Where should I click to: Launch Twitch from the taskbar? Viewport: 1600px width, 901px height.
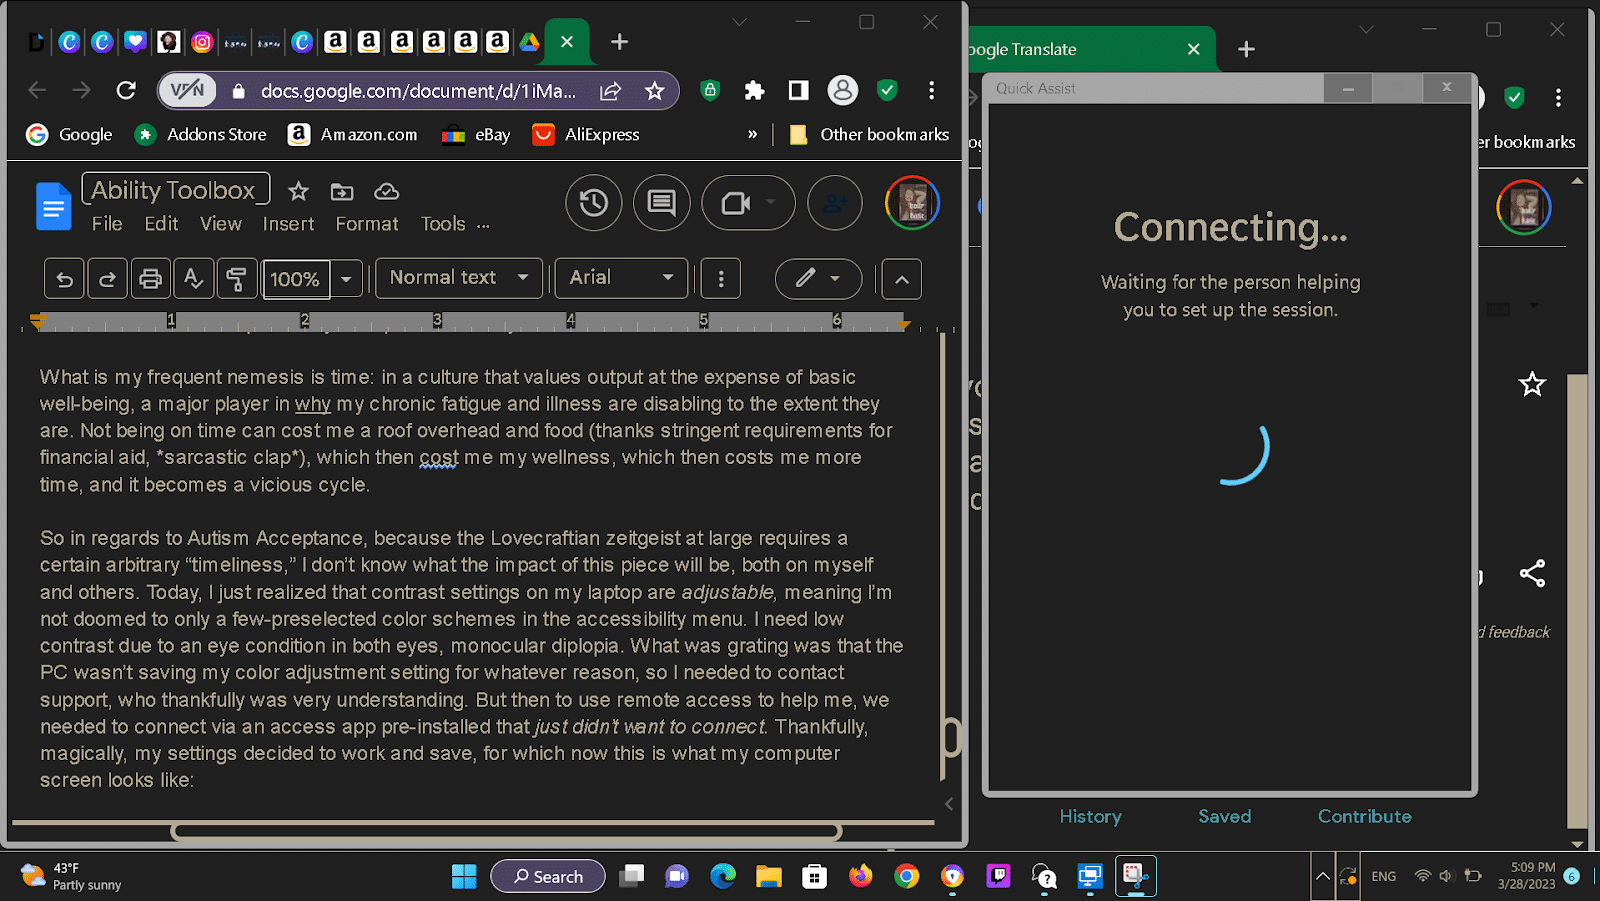(x=999, y=876)
